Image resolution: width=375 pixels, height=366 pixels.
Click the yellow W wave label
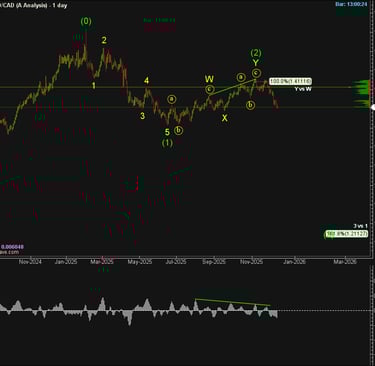coord(209,79)
